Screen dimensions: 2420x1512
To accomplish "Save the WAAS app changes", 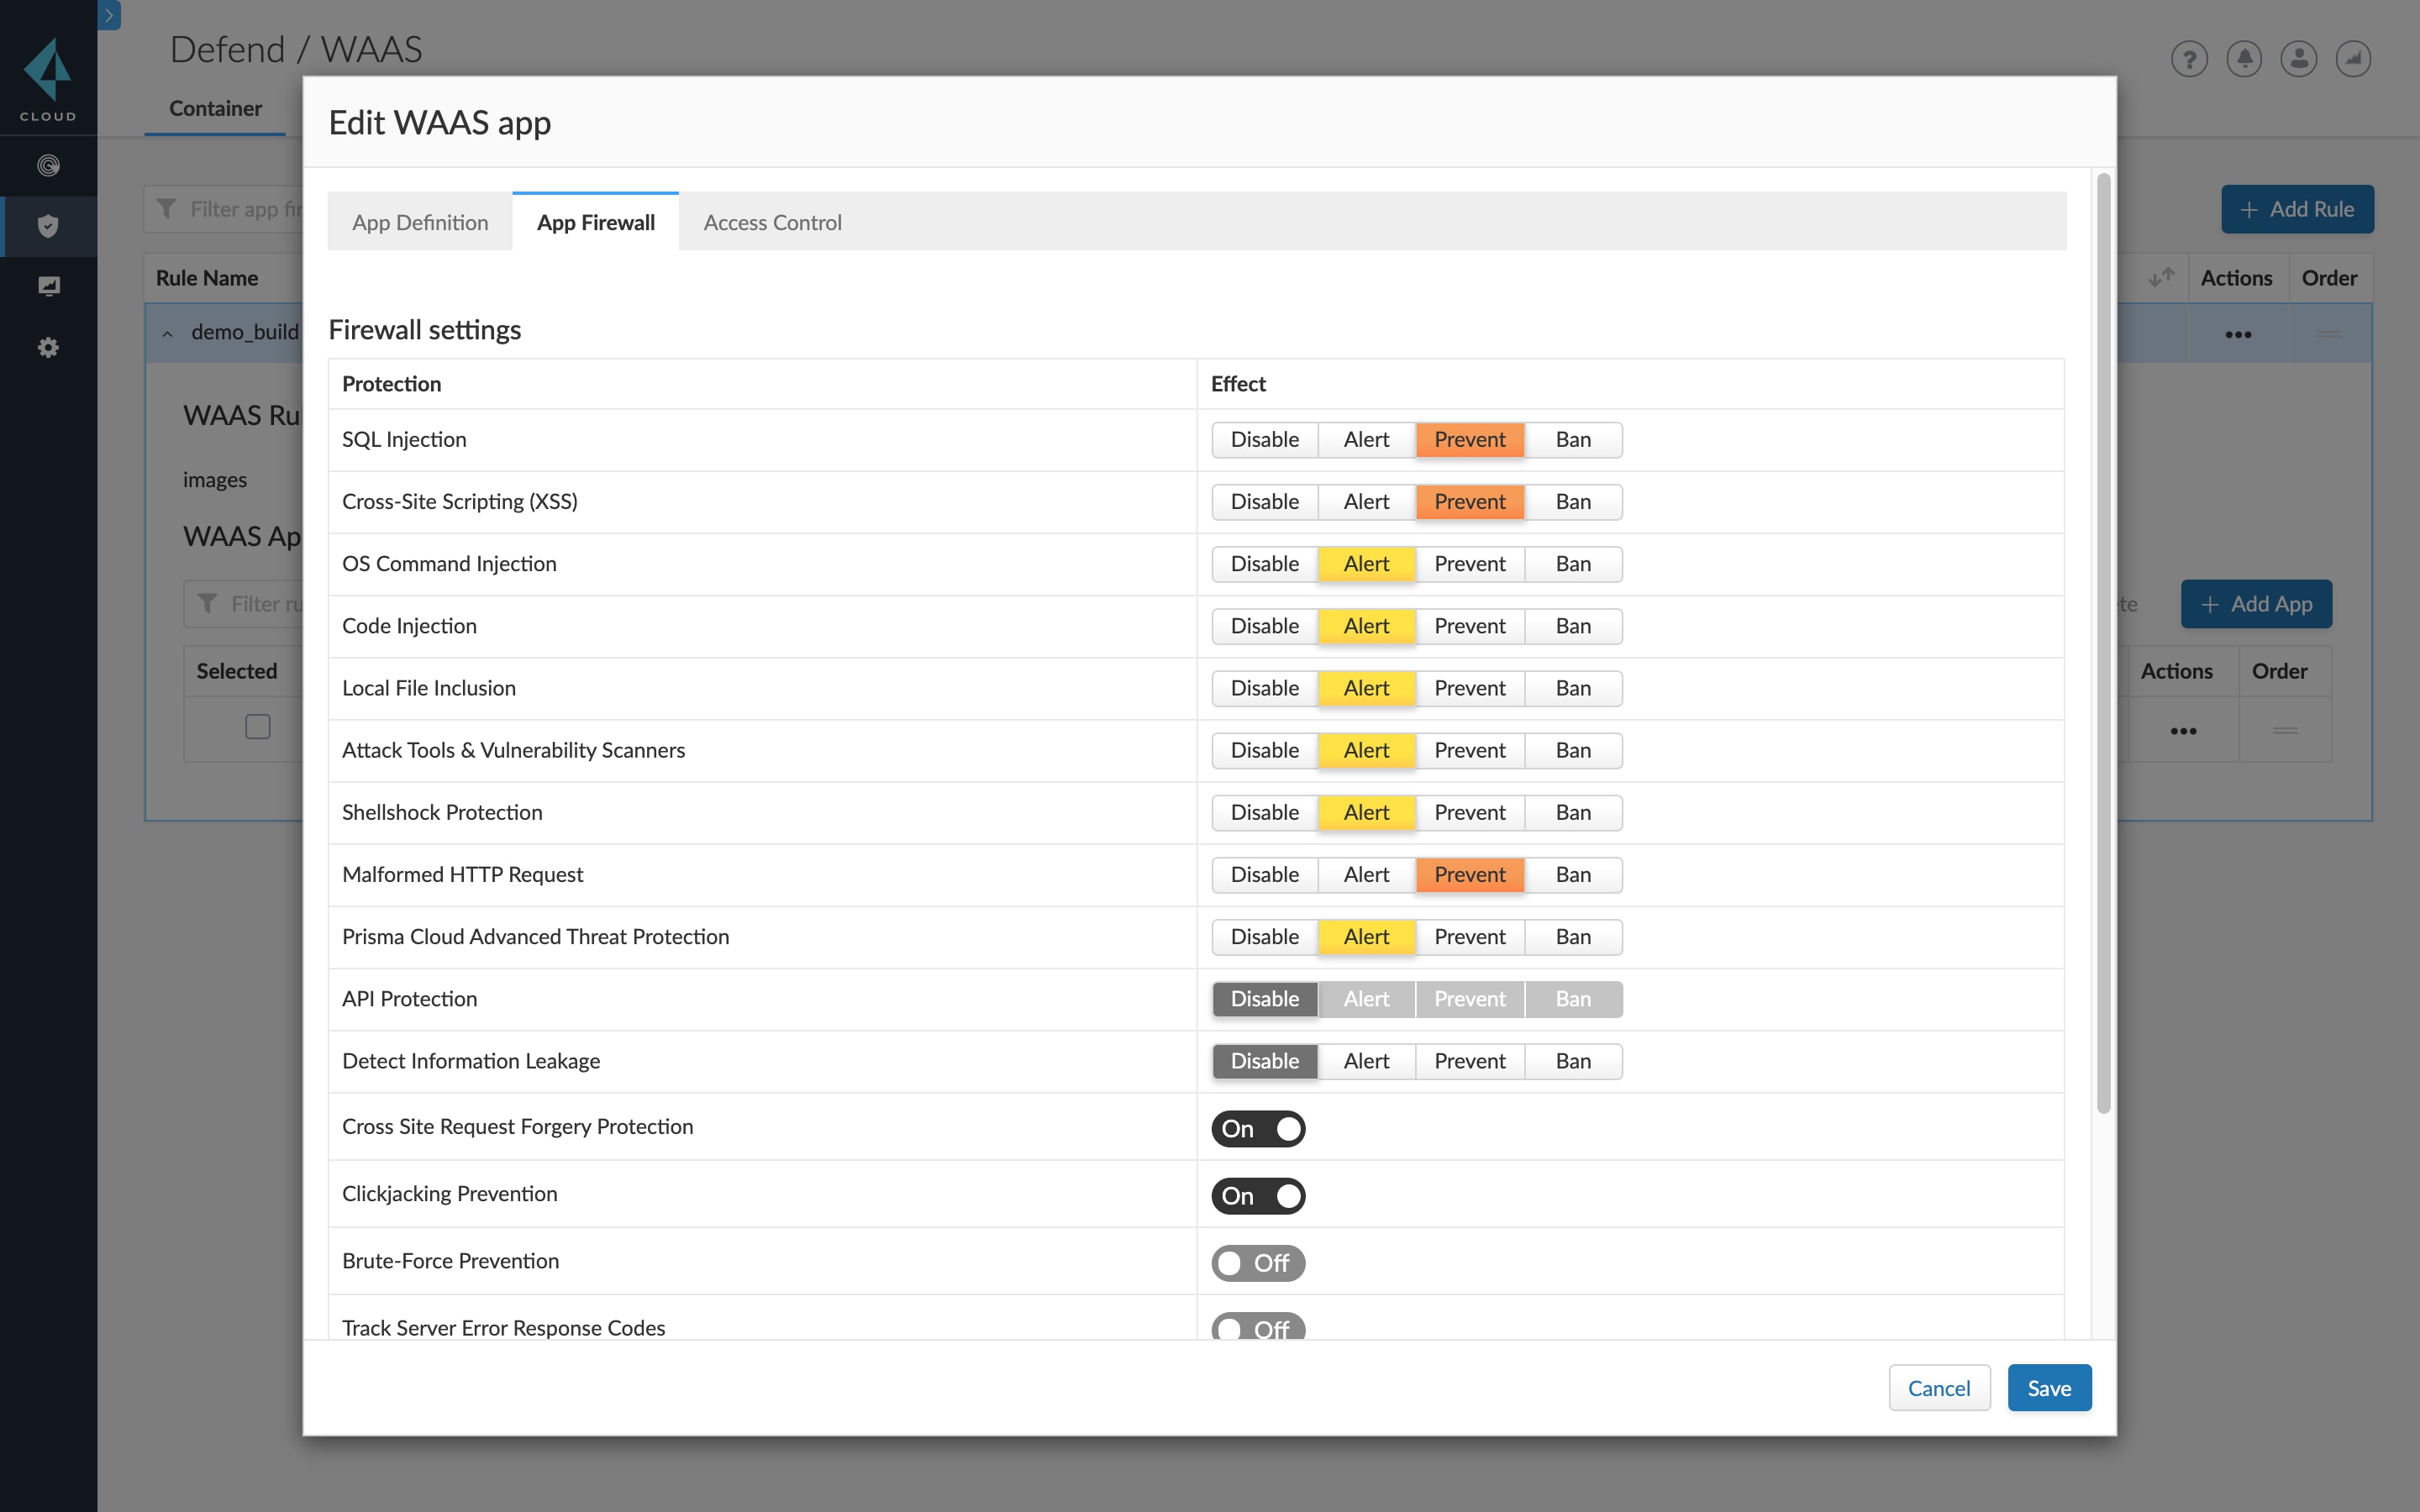I will [2048, 1387].
